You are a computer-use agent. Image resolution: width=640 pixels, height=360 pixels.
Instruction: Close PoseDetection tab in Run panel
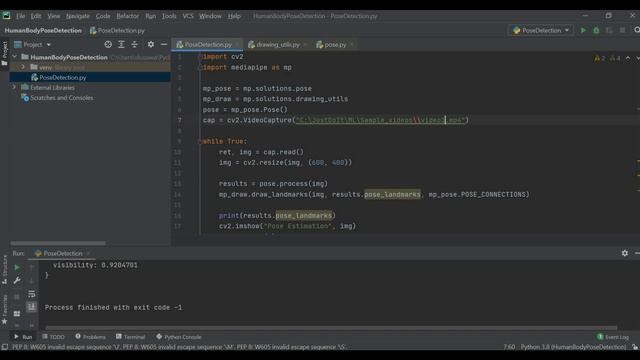click(88, 253)
